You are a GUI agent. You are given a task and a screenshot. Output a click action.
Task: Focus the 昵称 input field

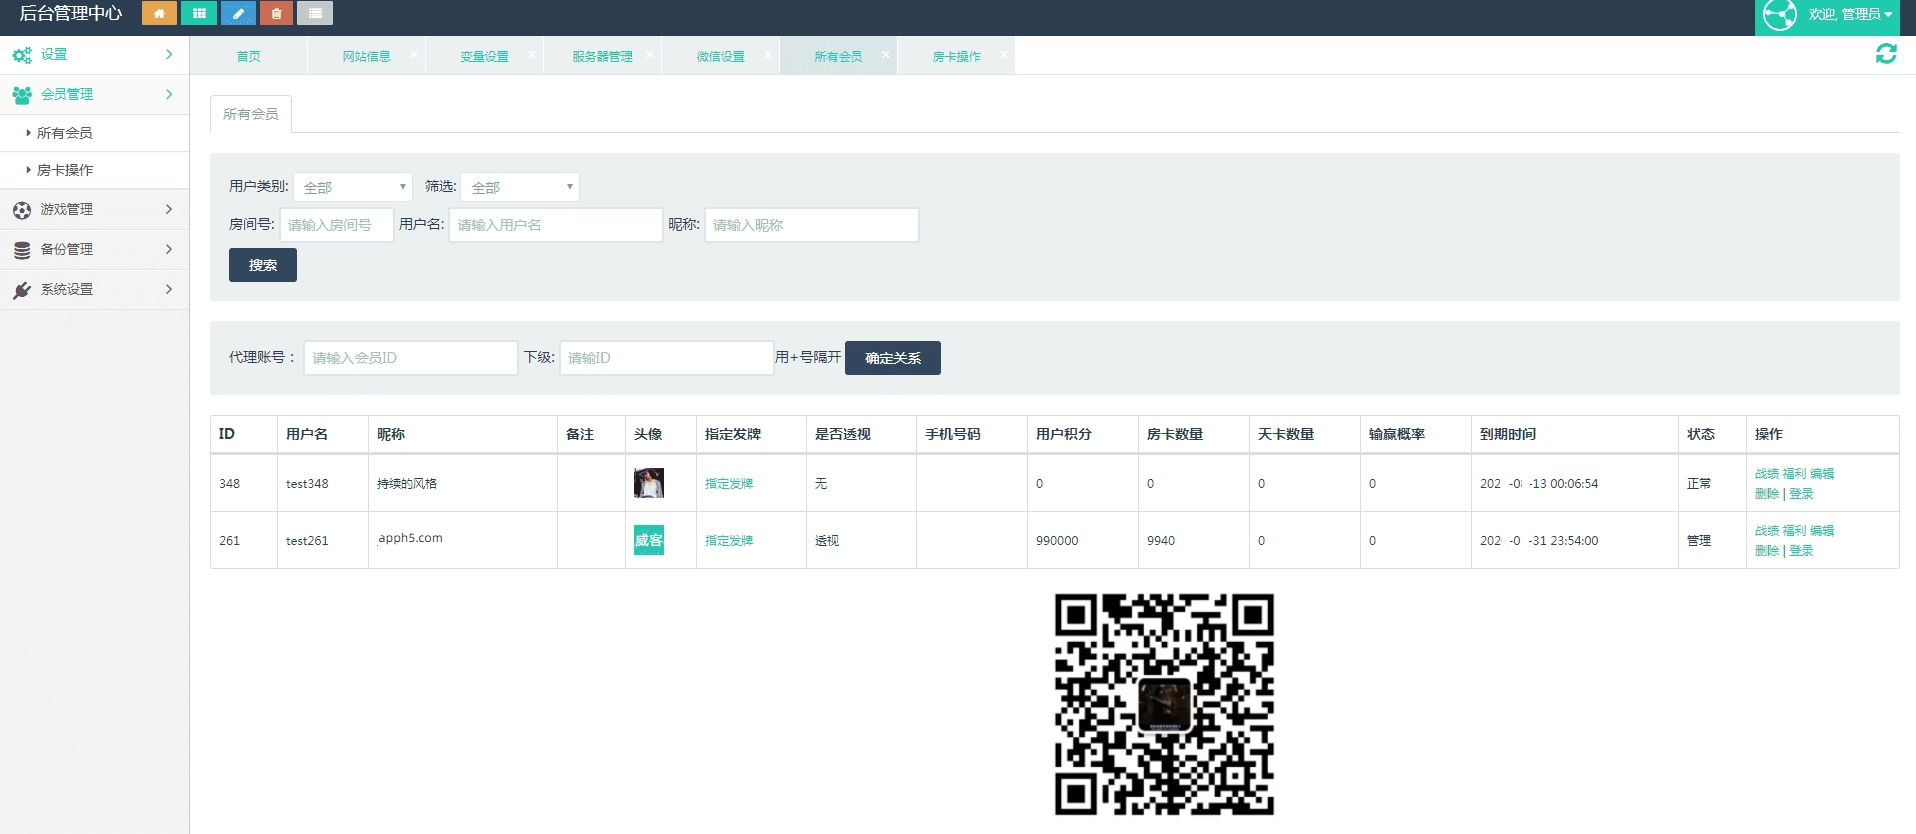coord(812,225)
